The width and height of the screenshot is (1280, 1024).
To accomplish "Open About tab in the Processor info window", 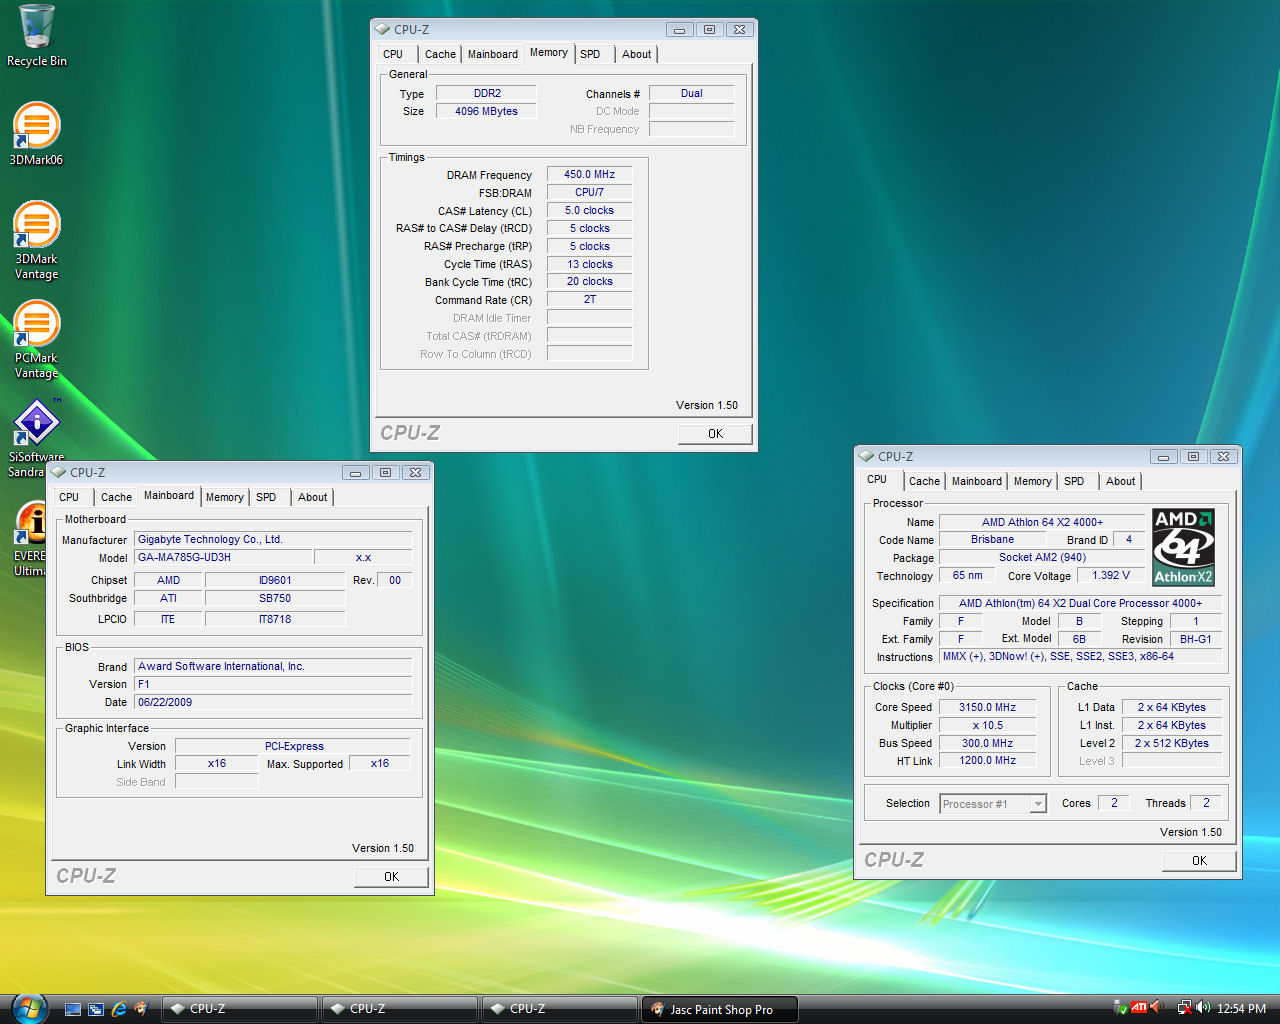I will point(1120,481).
